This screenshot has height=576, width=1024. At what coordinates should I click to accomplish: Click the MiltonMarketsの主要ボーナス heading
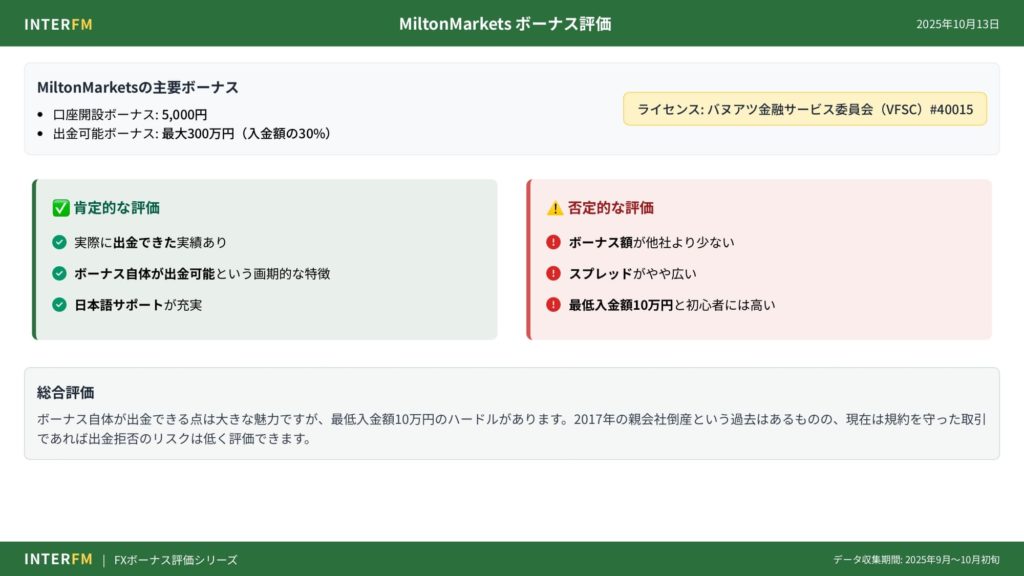tap(137, 88)
